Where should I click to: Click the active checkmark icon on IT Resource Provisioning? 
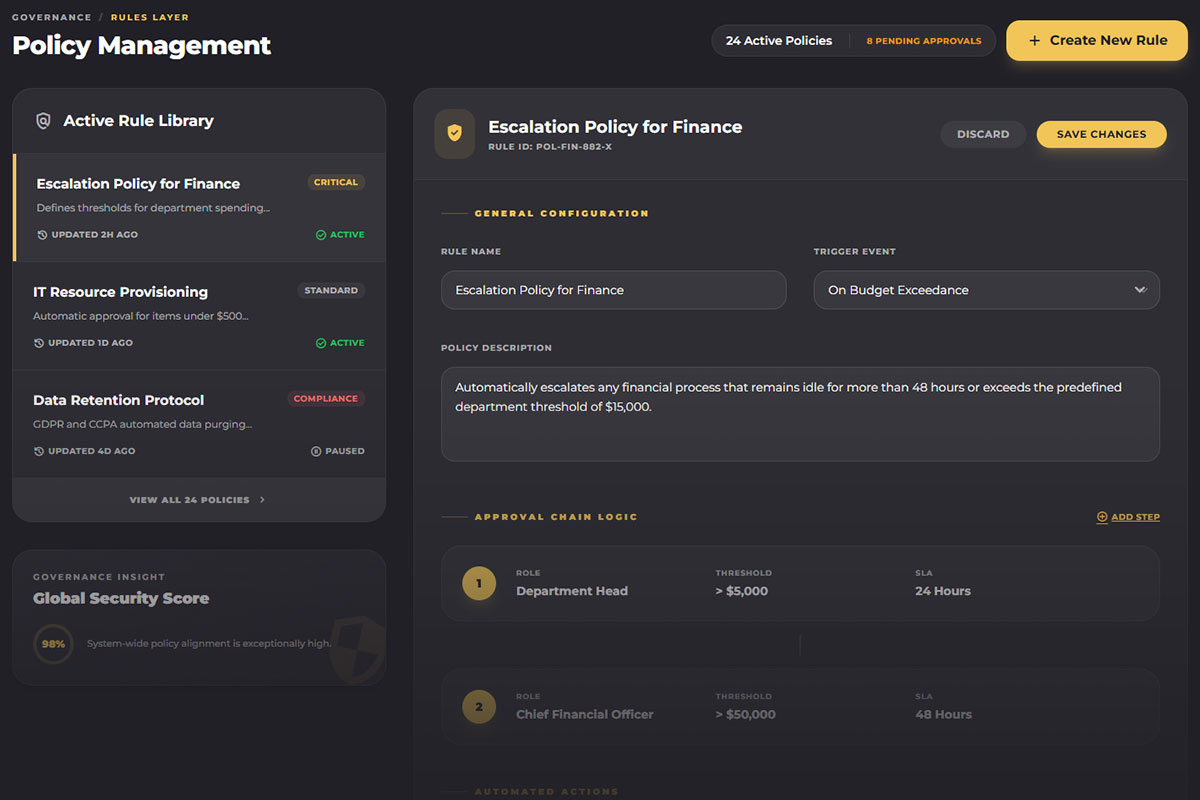(321, 343)
